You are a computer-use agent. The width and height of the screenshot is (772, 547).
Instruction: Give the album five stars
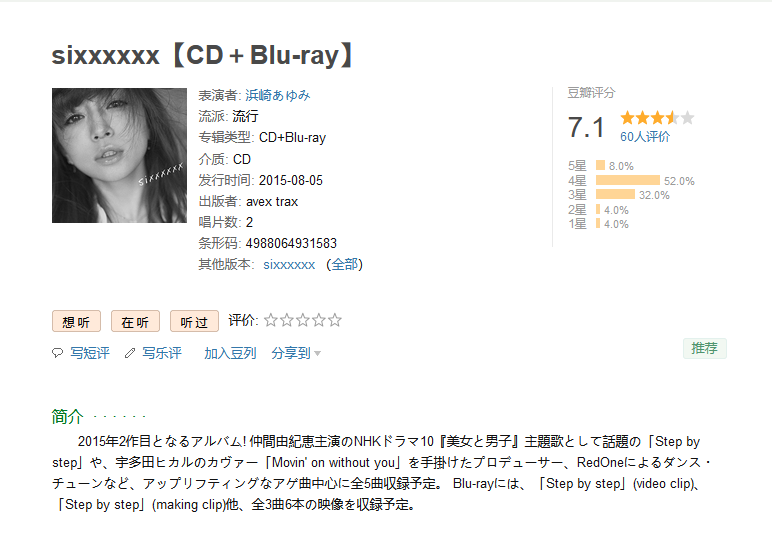[334, 321]
